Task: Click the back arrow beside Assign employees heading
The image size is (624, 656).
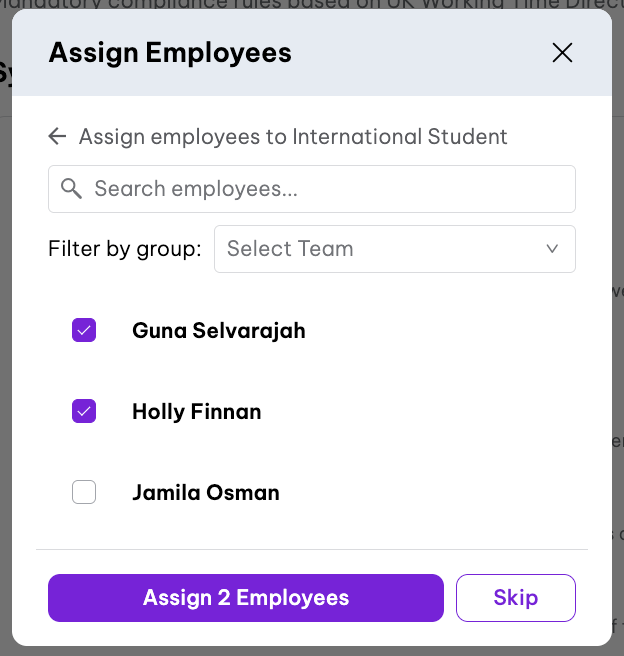Action: (x=58, y=136)
